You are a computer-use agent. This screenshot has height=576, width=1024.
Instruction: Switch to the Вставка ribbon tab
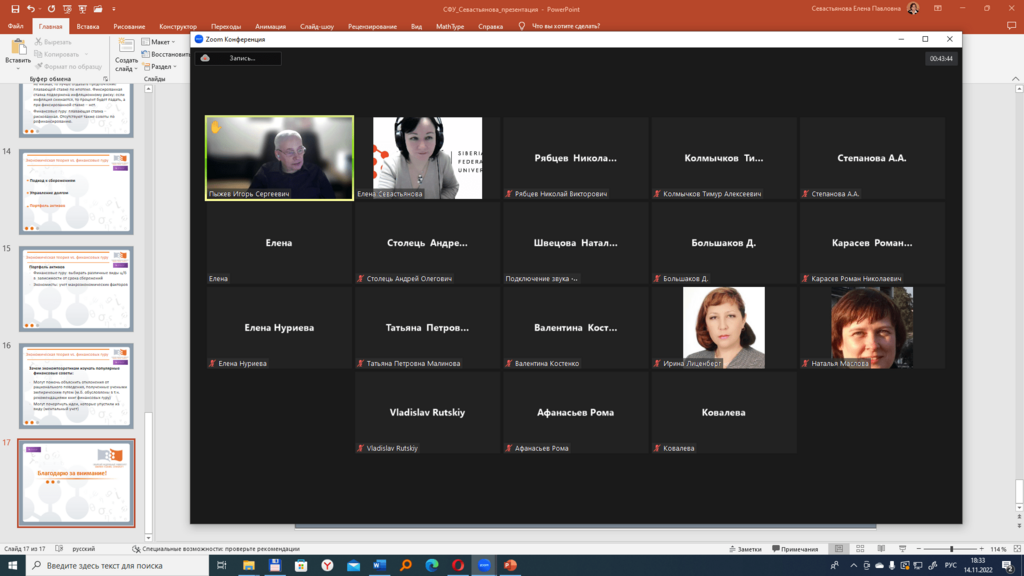[88, 27]
